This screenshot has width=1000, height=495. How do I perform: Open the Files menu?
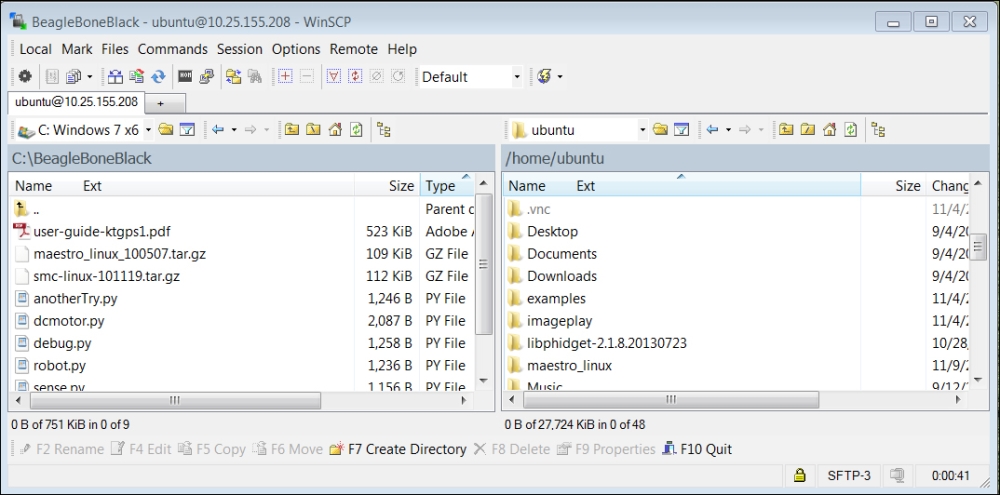(115, 49)
